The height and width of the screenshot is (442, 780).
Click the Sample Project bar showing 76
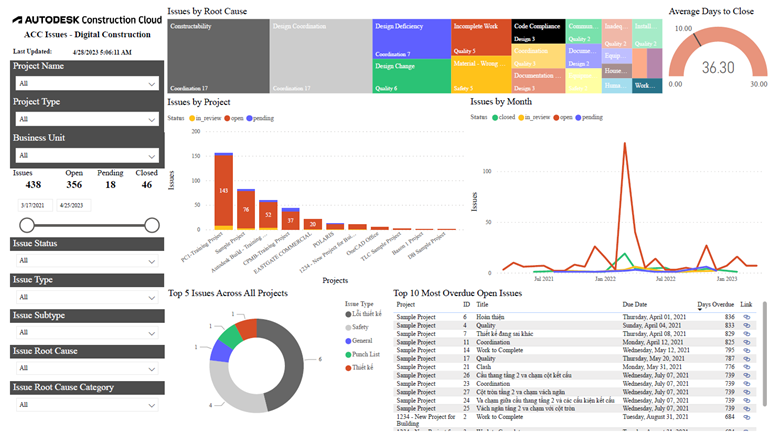point(246,209)
